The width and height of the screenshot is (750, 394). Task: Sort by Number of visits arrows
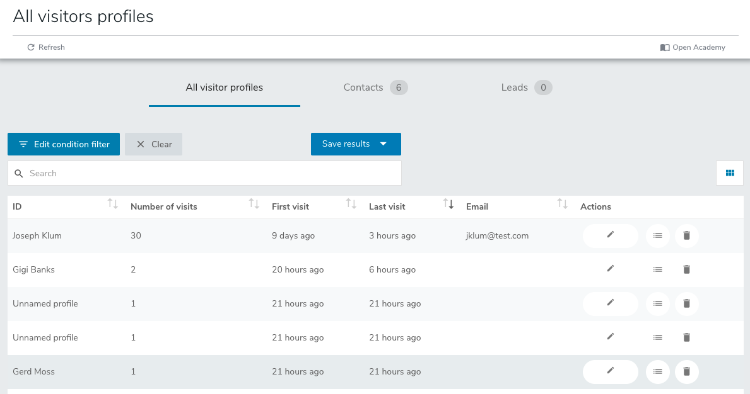click(254, 204)
